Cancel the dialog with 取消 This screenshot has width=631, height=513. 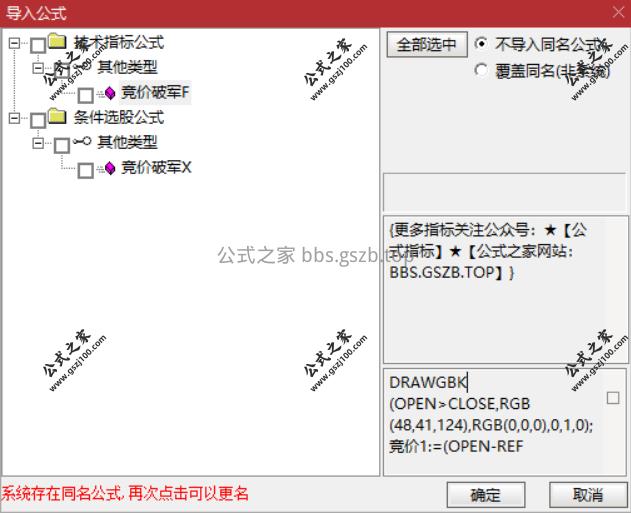[588, 495]
